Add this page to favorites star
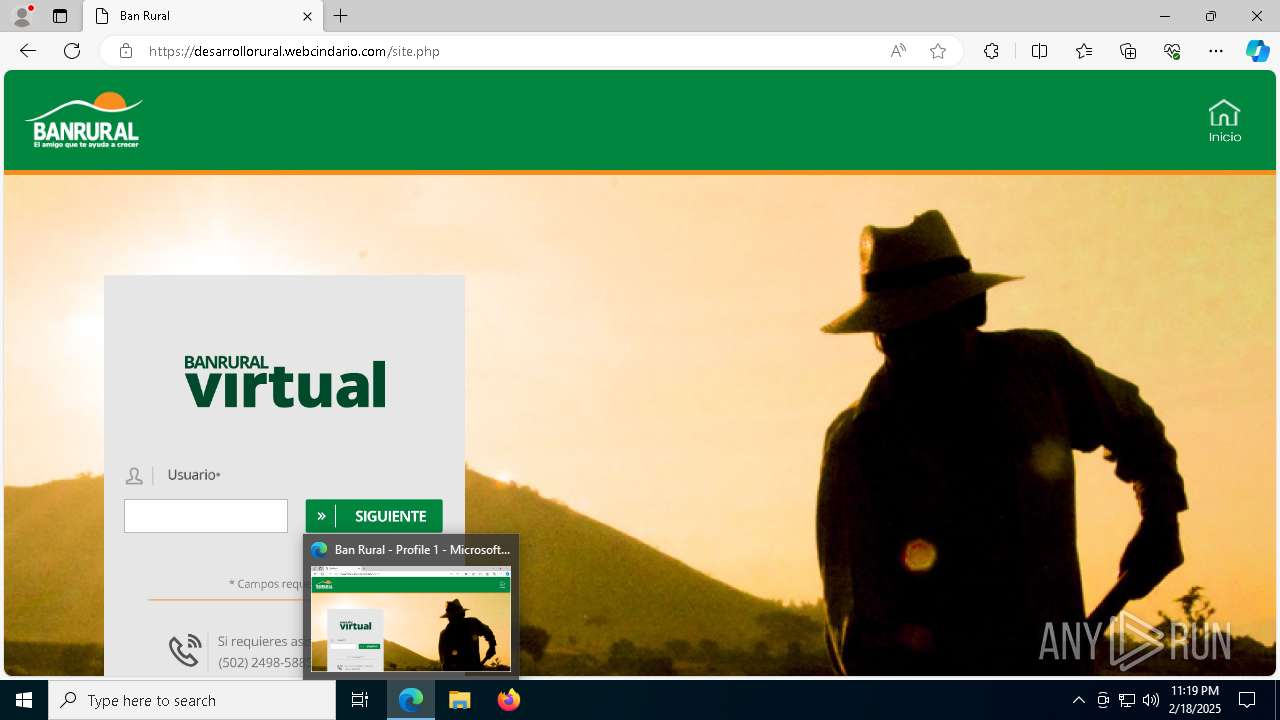Image resolution: width=1280 pixels, height=720 pixels. pyautogui.click(x=938, y=51)
